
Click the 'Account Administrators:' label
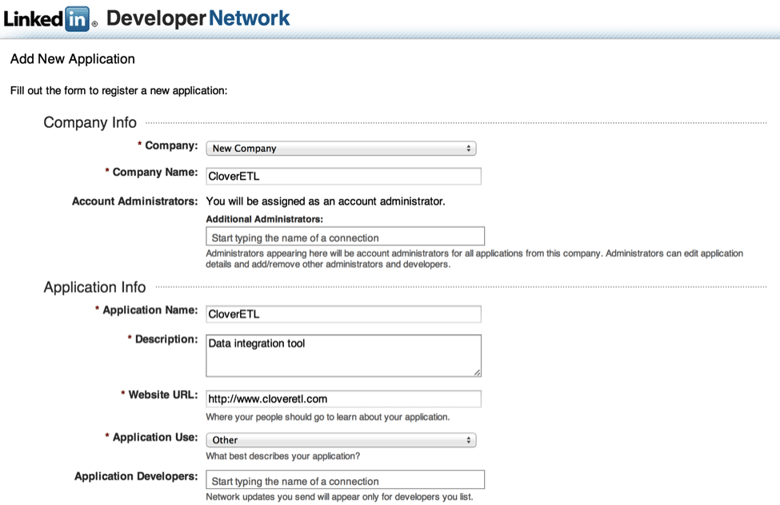135,201
